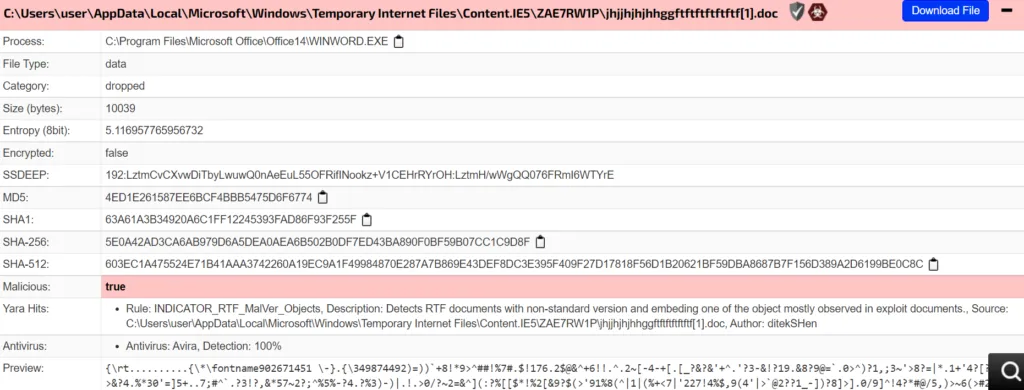Copy the SHA-512 hash to clipboard
Screen dimensions: 1024x390
pyautogui.click(x=934, y=265)
